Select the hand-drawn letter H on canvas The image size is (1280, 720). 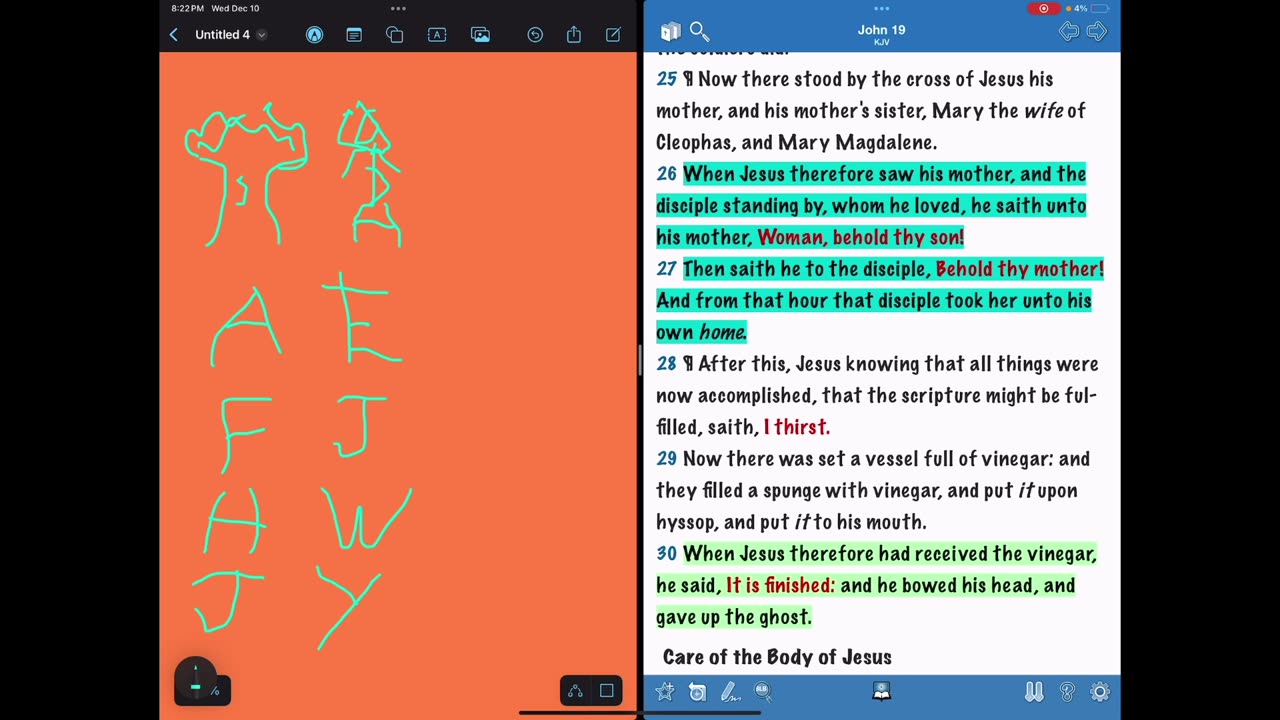(235, 523)
